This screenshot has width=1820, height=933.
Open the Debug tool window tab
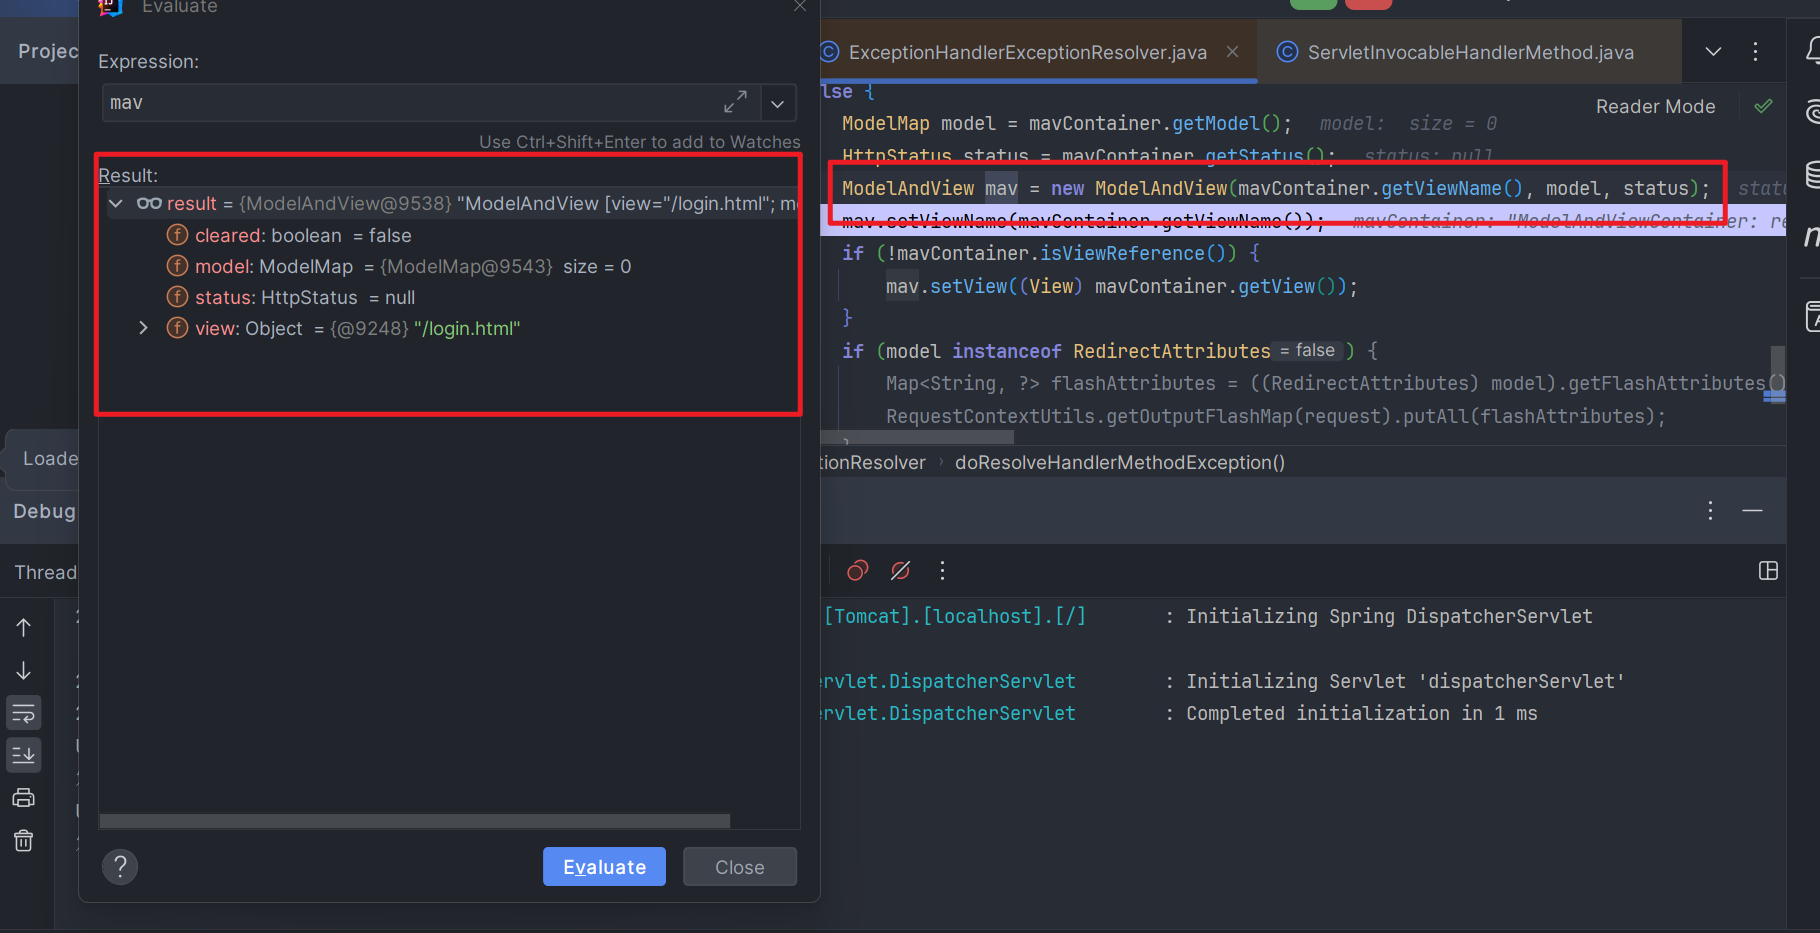click(x=44, y=511)
